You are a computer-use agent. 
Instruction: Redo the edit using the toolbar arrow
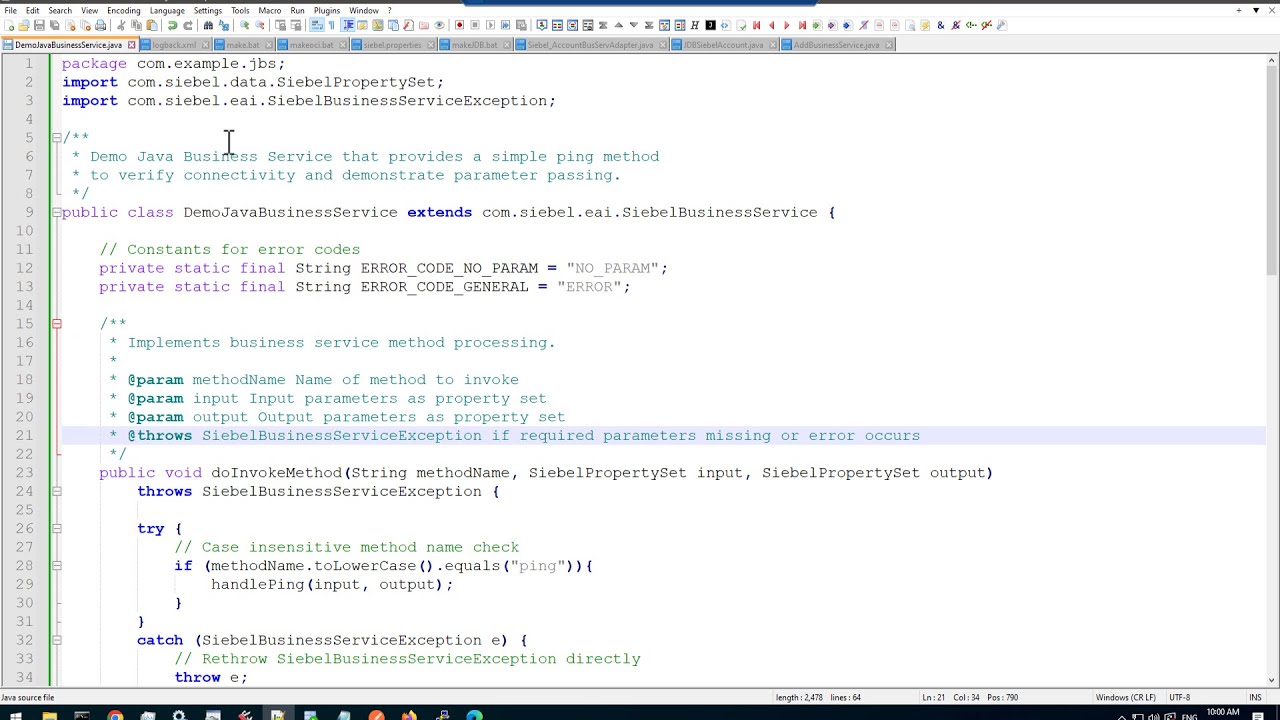click(187, 25)
